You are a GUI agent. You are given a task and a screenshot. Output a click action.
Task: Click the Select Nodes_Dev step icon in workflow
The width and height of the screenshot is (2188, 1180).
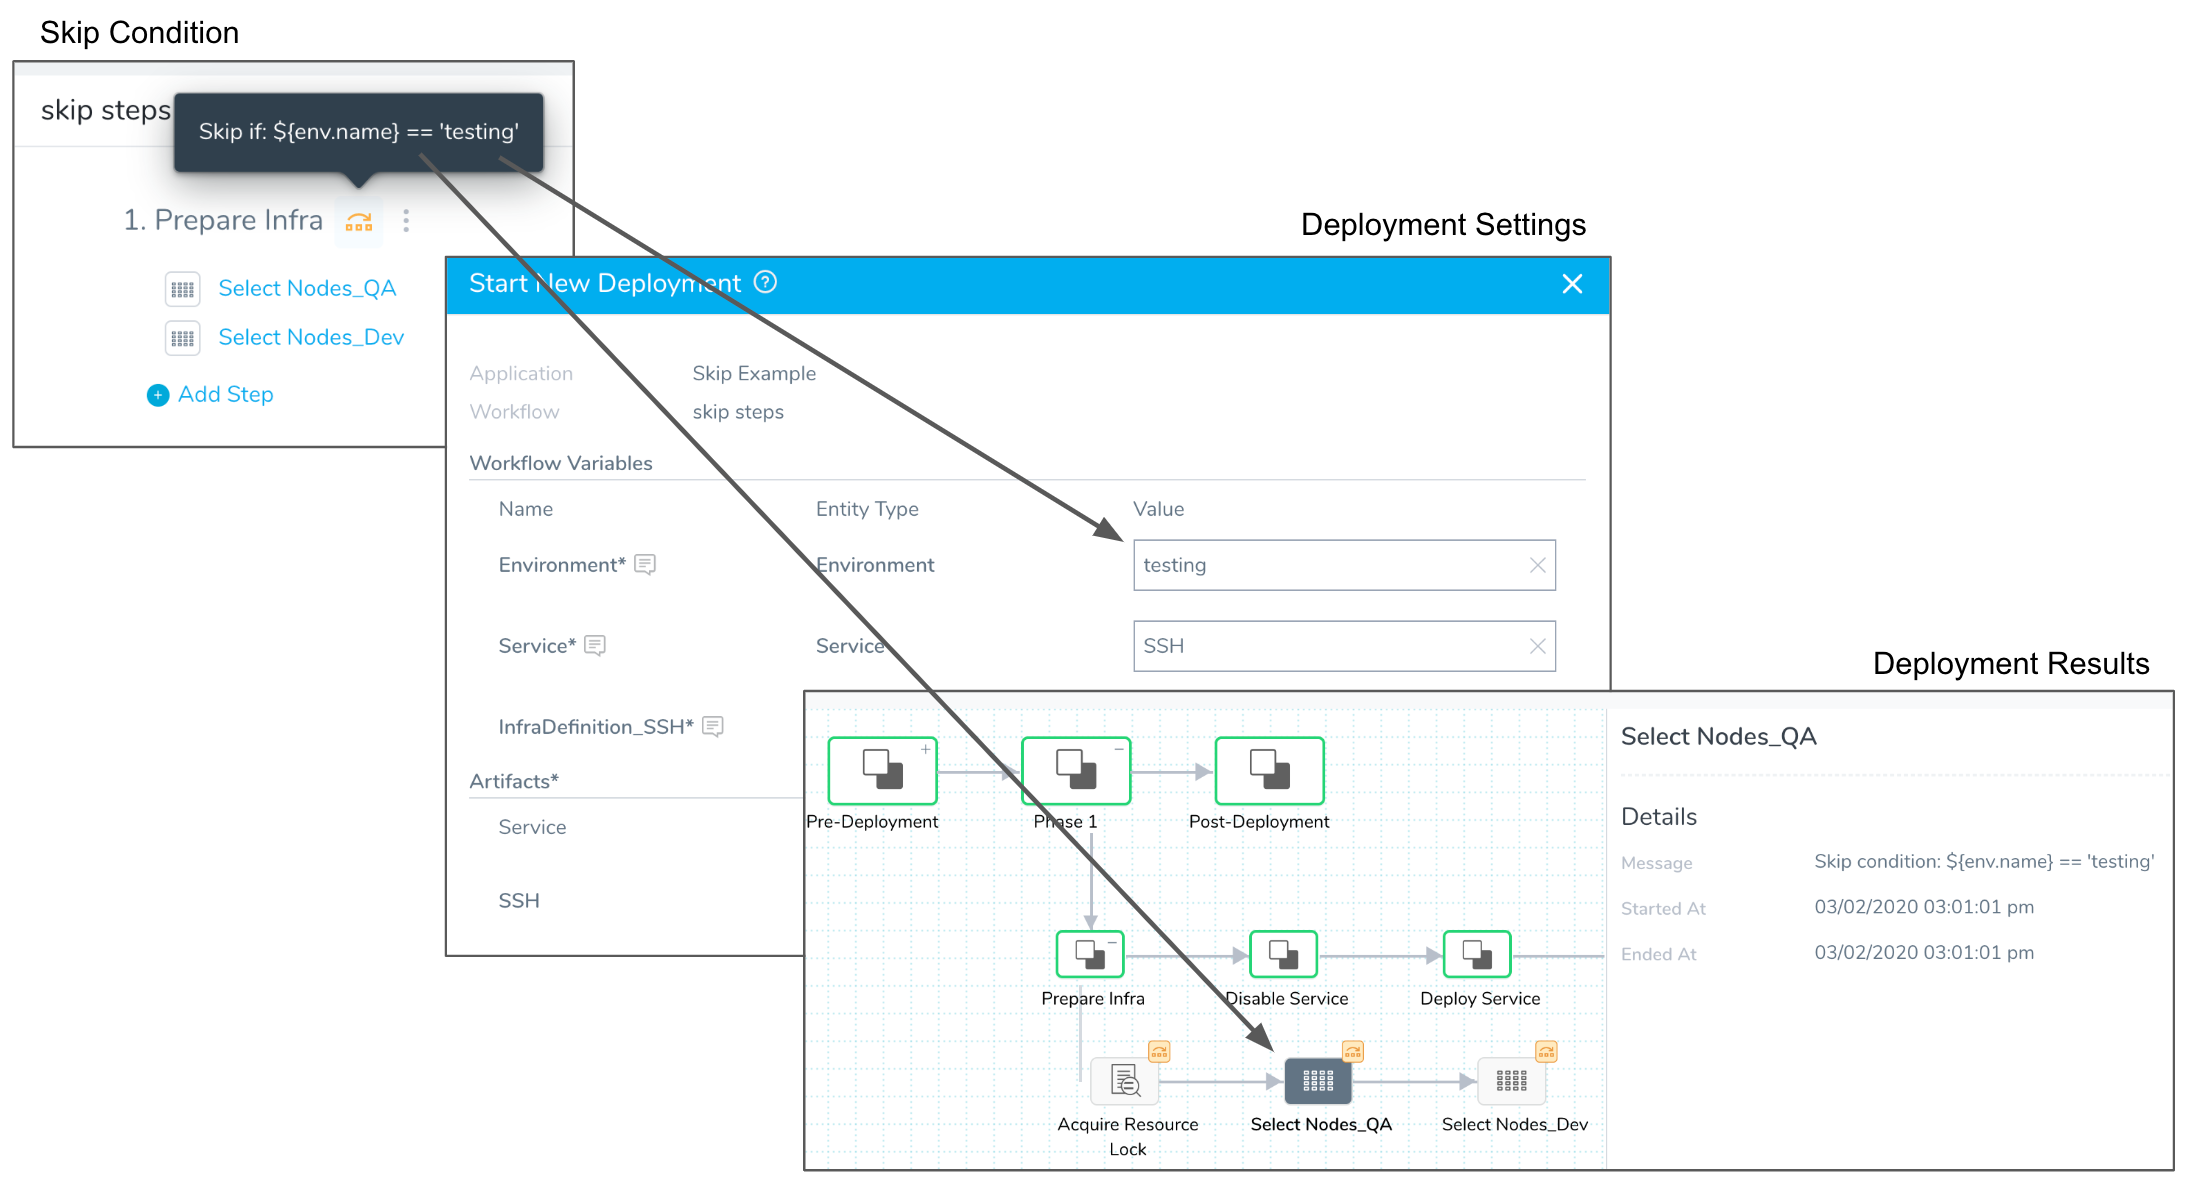(183, 338)
